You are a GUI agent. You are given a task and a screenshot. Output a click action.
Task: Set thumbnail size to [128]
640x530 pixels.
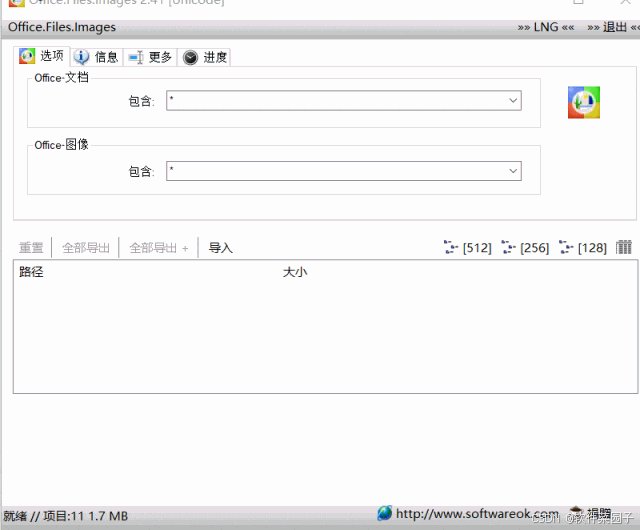(x=582, y=247)
